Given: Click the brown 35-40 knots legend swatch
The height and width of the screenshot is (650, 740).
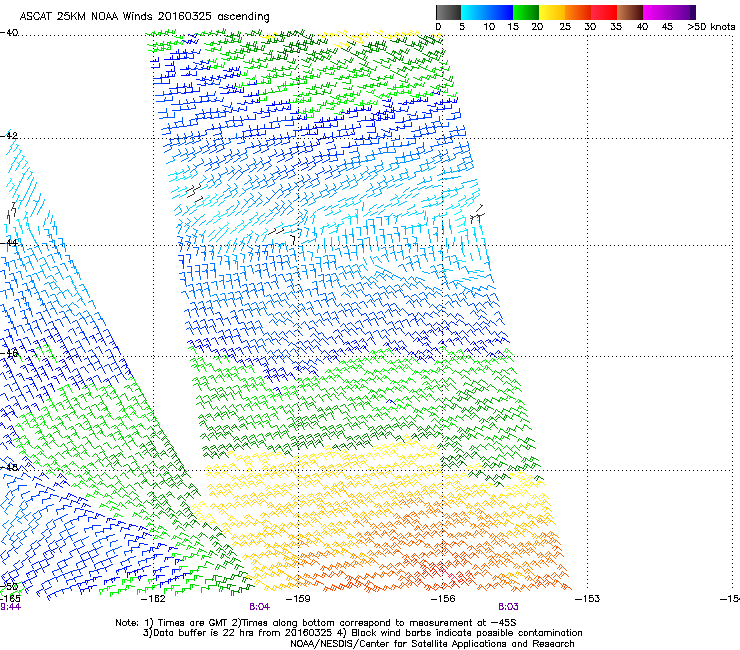Looking at the screenshot, I should click(630, 12).
